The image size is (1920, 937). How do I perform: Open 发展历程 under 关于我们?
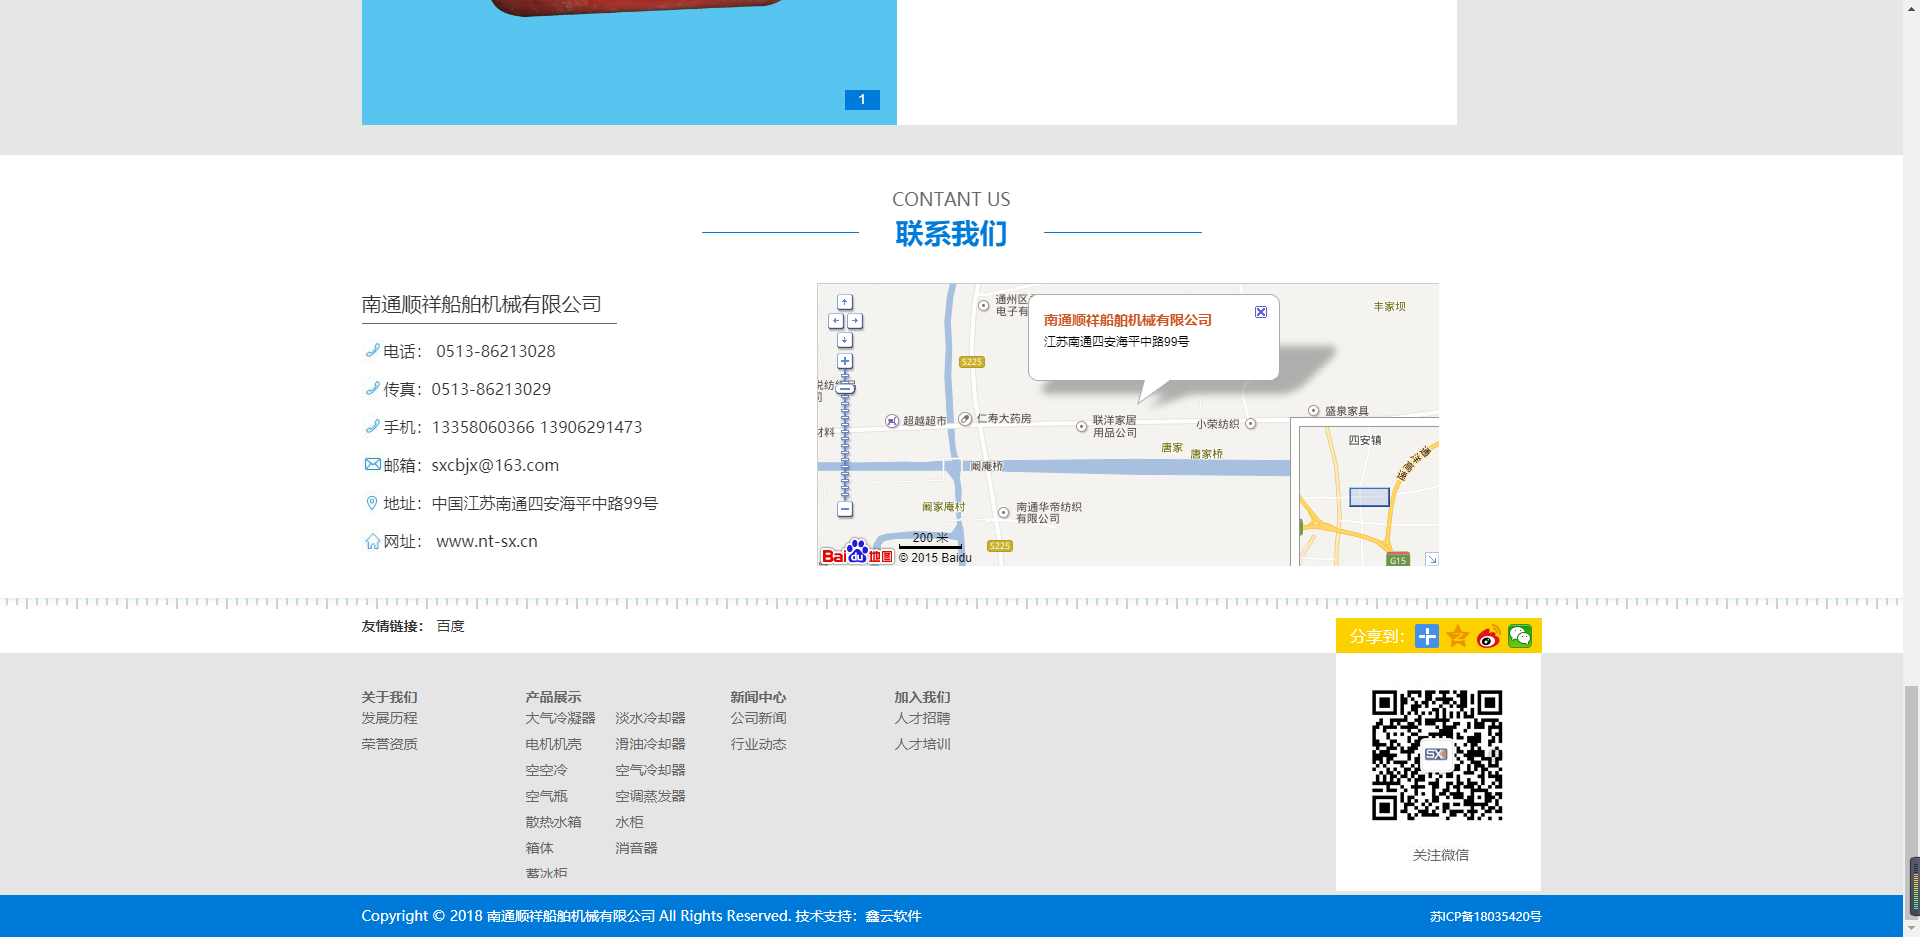coord(389,718)
